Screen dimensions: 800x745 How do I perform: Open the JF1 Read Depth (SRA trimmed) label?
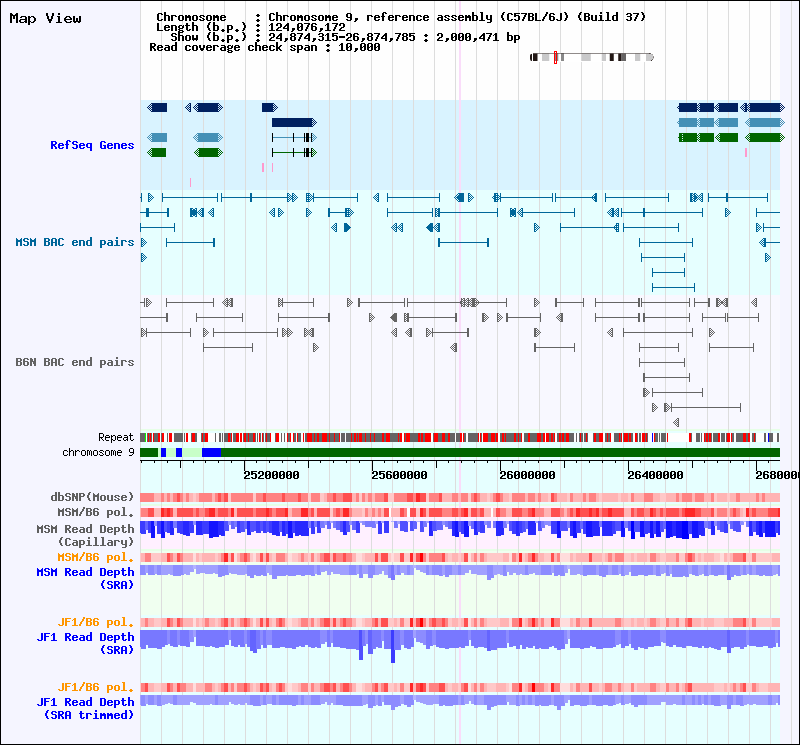pos(85,709)
